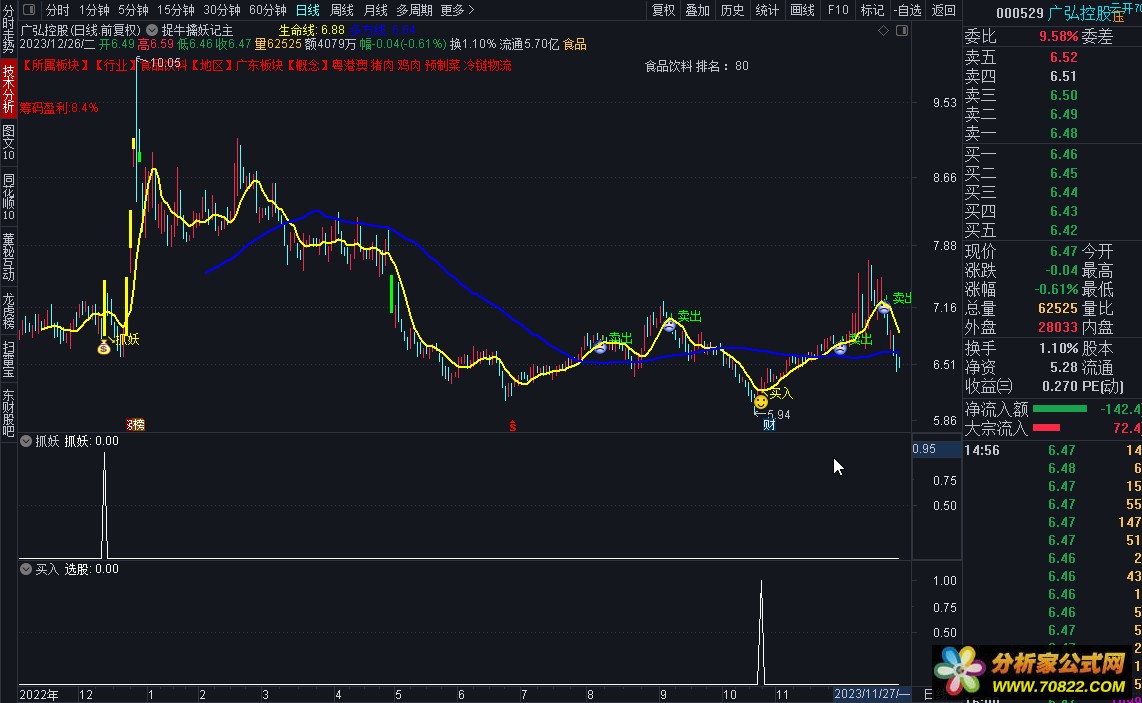Open the 更多 periods expander
This screenshot has height=703, width=1142.
pyautogui.click(x=457, y=9)
